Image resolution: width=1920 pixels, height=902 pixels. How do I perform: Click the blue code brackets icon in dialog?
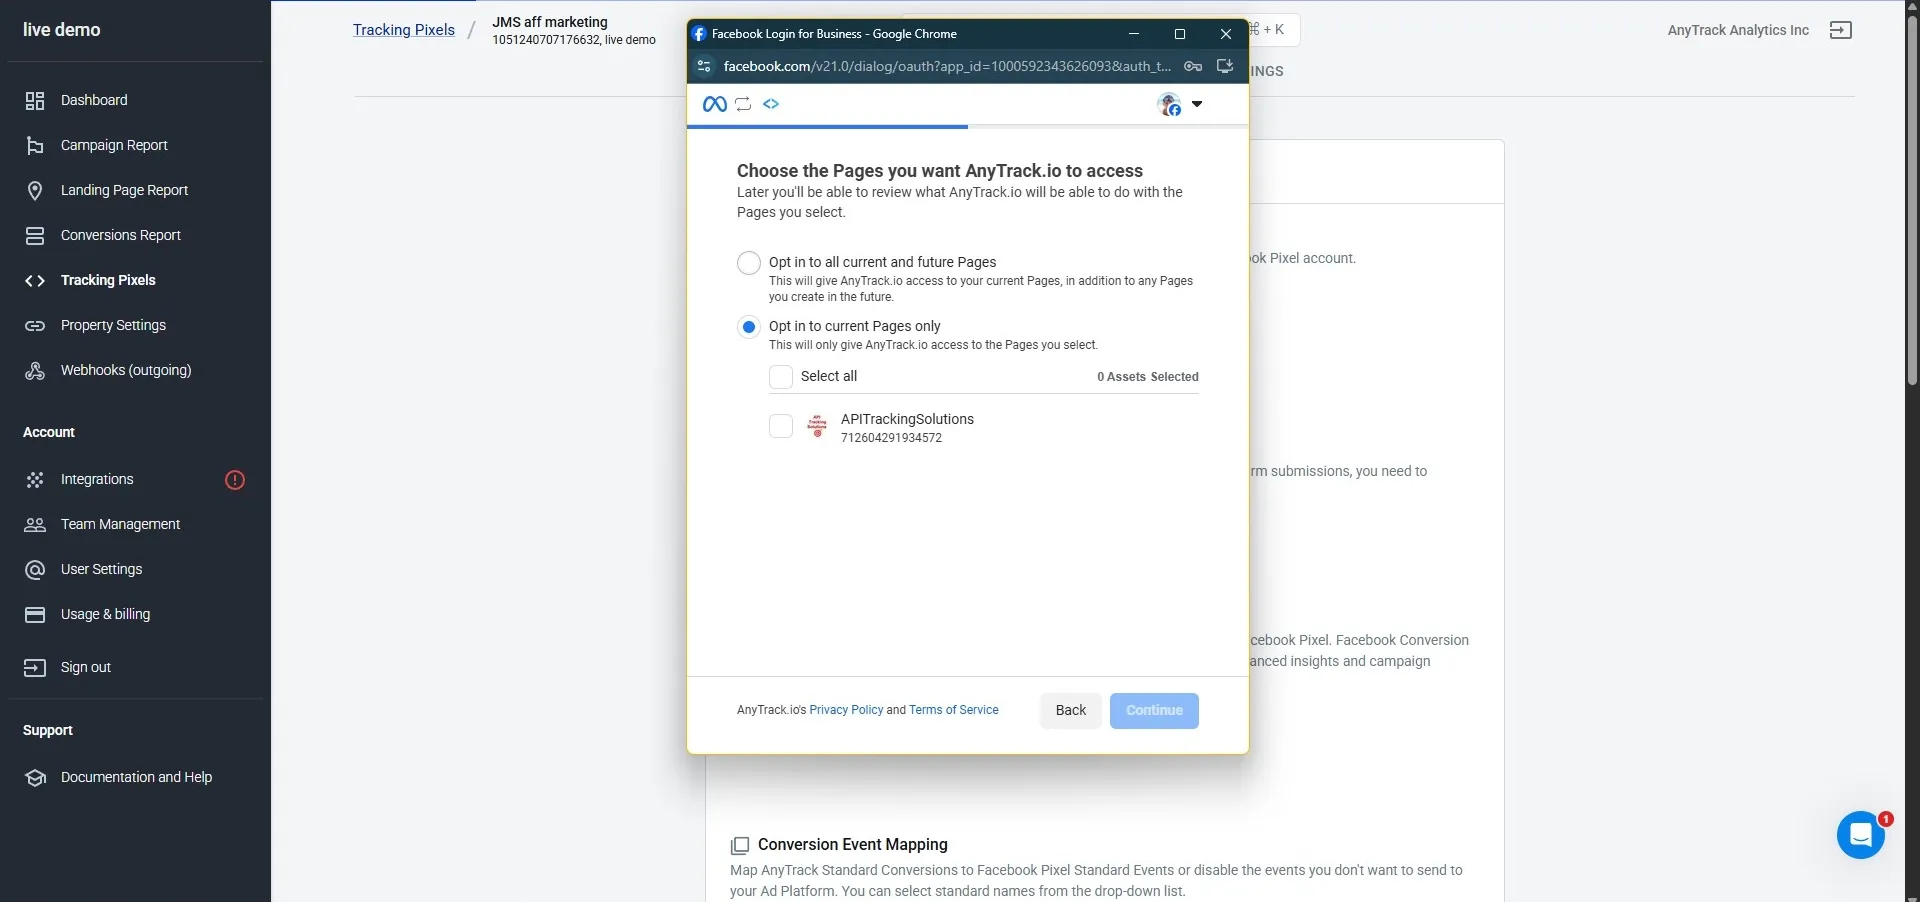tap(771, 104)
